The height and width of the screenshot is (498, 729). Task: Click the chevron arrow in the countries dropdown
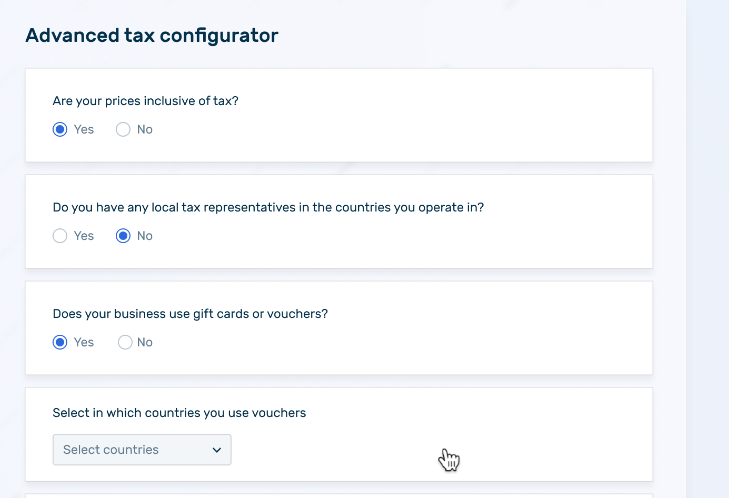pyautogui.click(x=217, y=450)
